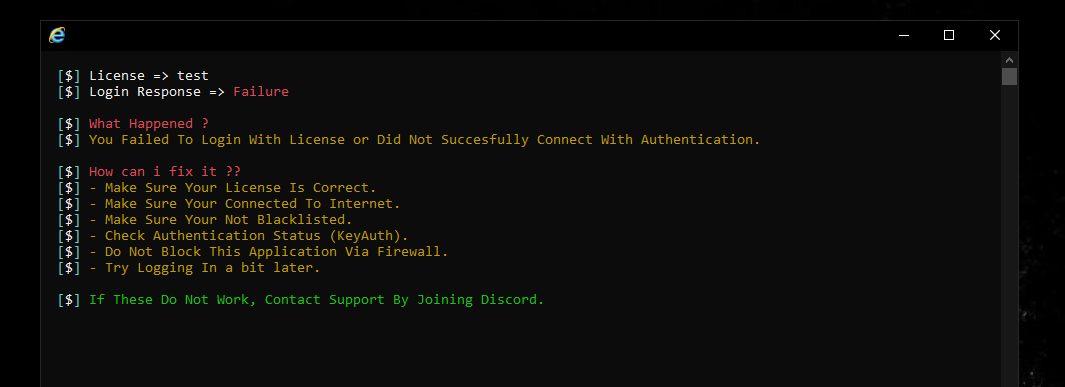The width and height of the screenshot is (1065, 387).
Task: Click "Make Sure Your Not Blacklisted" line
Action: (x=221, y=219)
